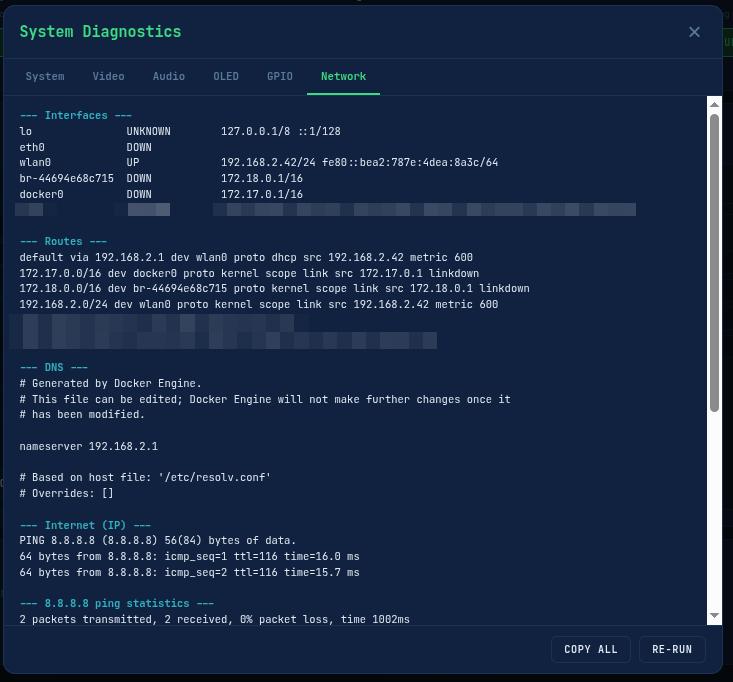The width and height of the screenshot is (733, 682).
Task: Select the Audio tab
Action: 169,76
